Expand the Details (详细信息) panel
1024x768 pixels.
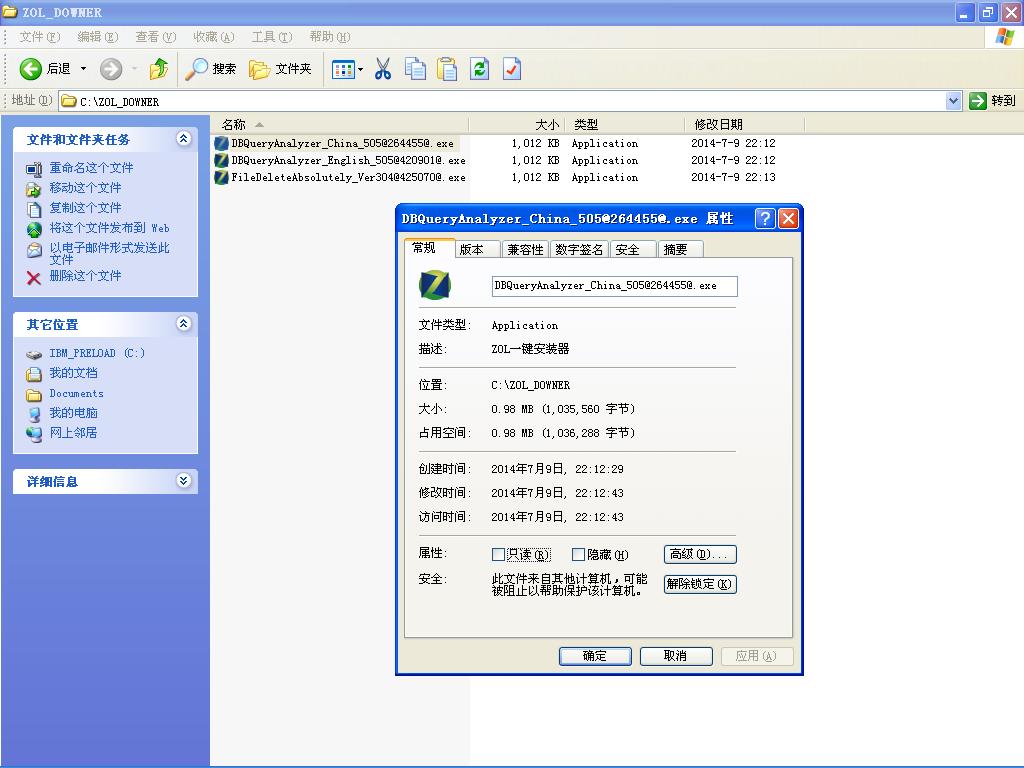coord(183,481)
